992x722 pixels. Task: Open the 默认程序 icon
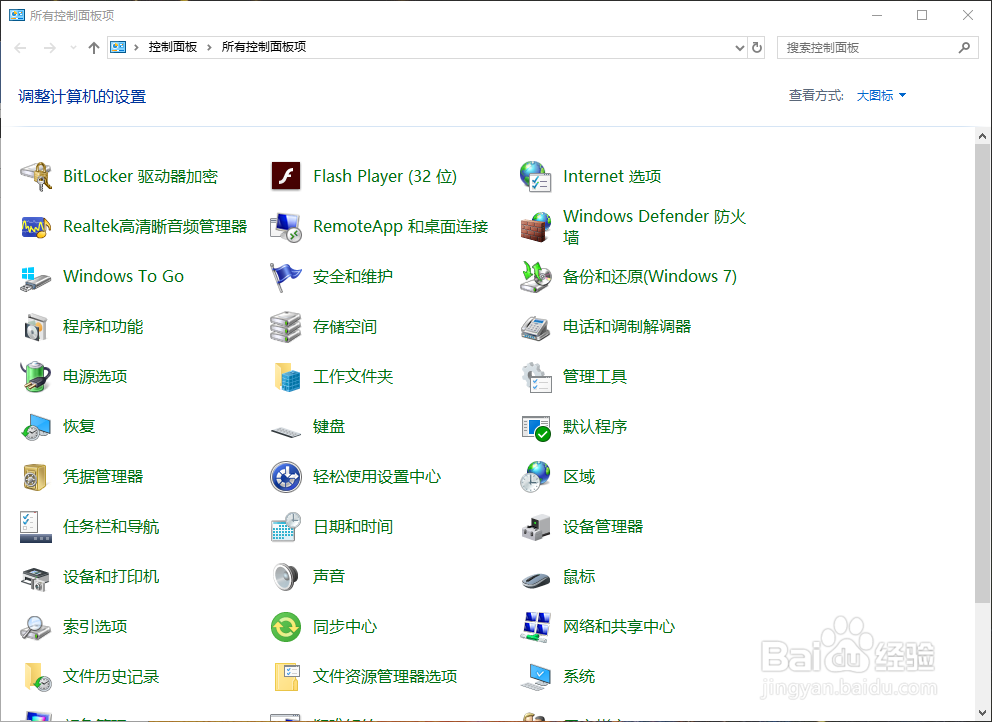click(x=536, y=428)
